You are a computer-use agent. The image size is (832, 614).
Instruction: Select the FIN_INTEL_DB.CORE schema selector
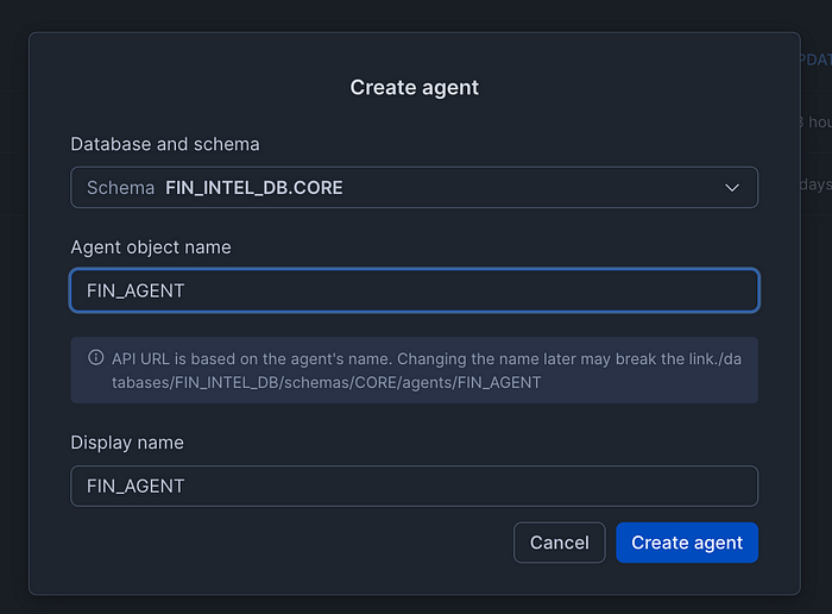(x=414, y=187)
